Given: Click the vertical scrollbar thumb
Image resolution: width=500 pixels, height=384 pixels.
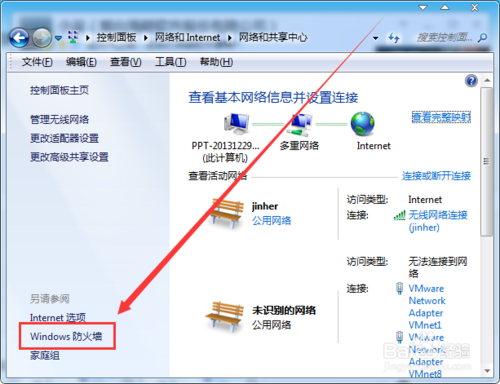Looking at the screenshot, I should click(x=487, y=162).
